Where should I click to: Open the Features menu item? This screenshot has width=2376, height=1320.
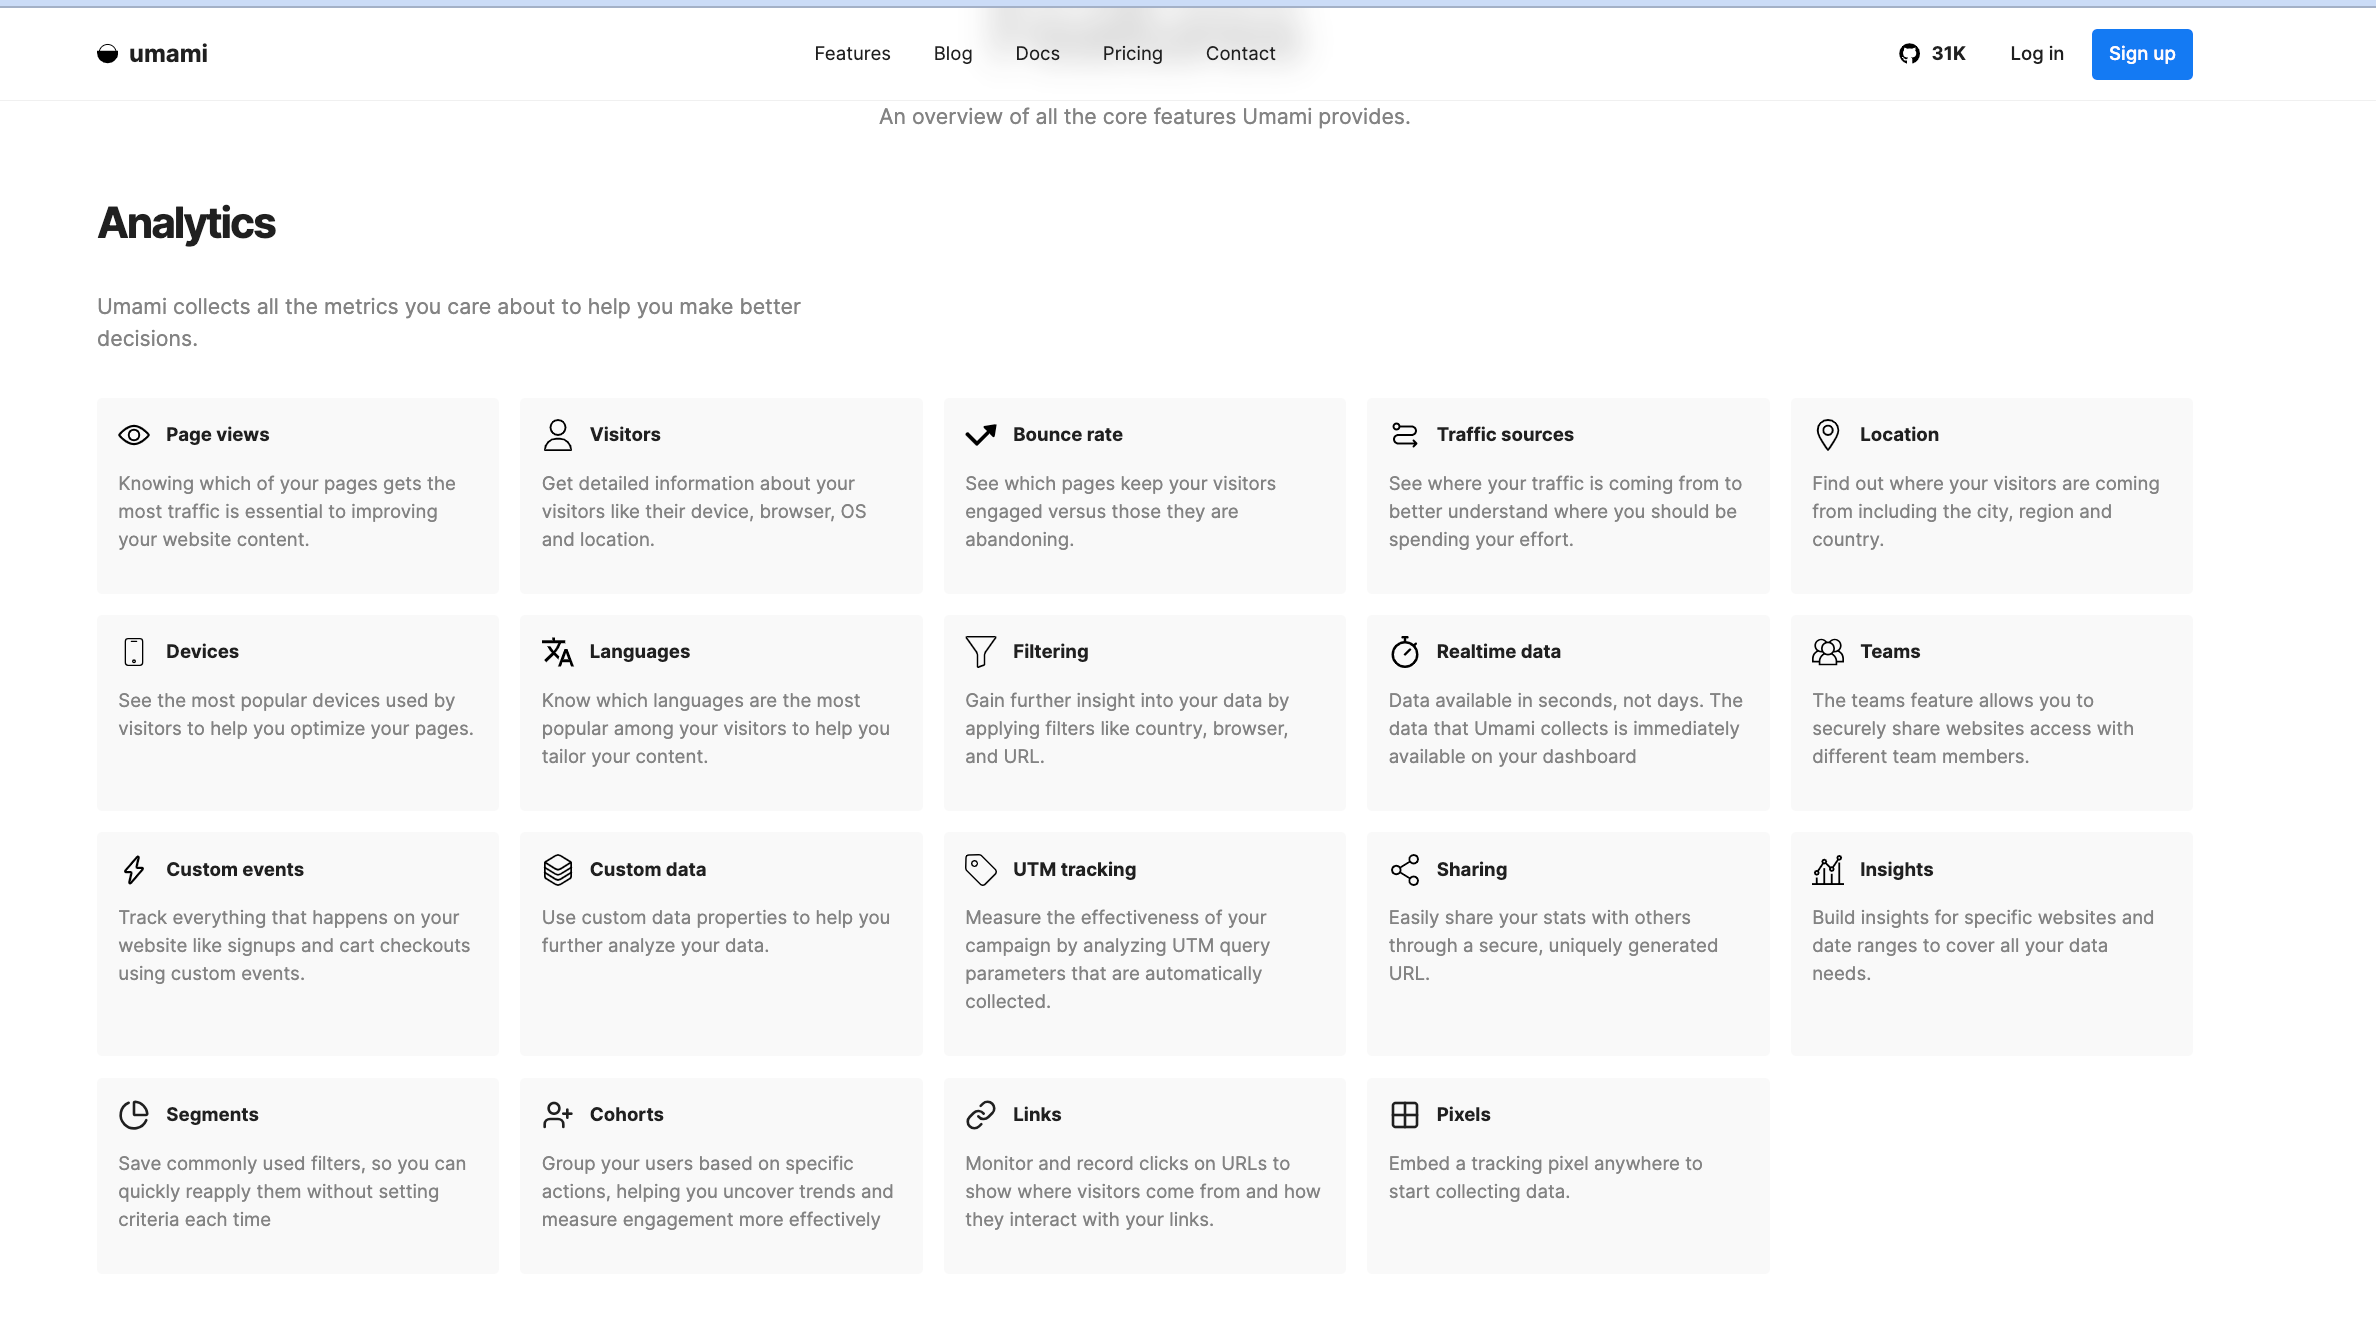[852, 54]
